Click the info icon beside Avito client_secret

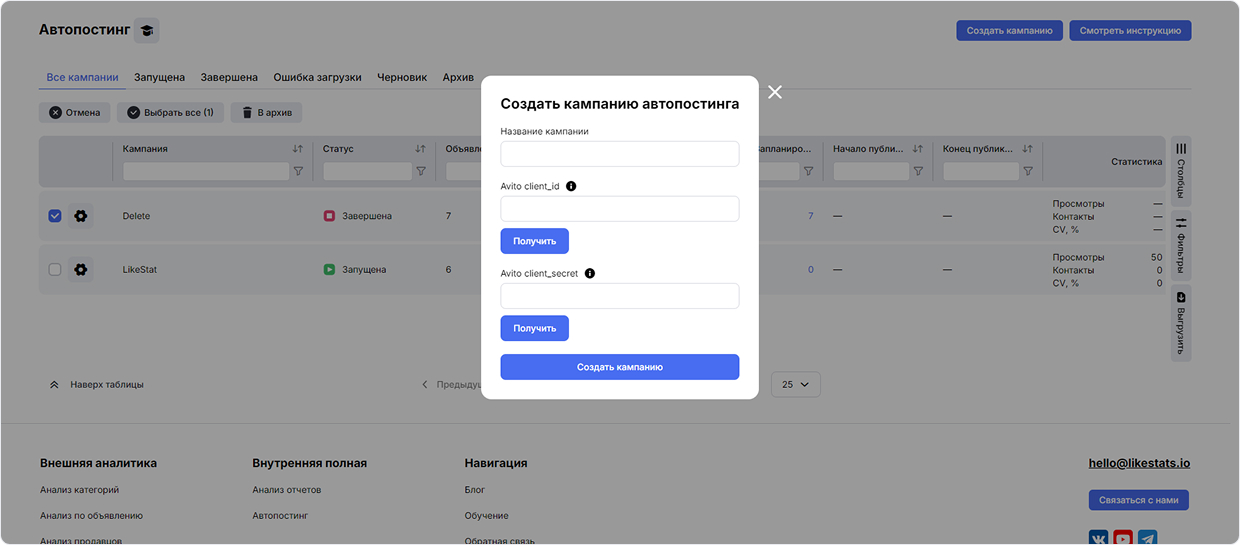(589, 273)
